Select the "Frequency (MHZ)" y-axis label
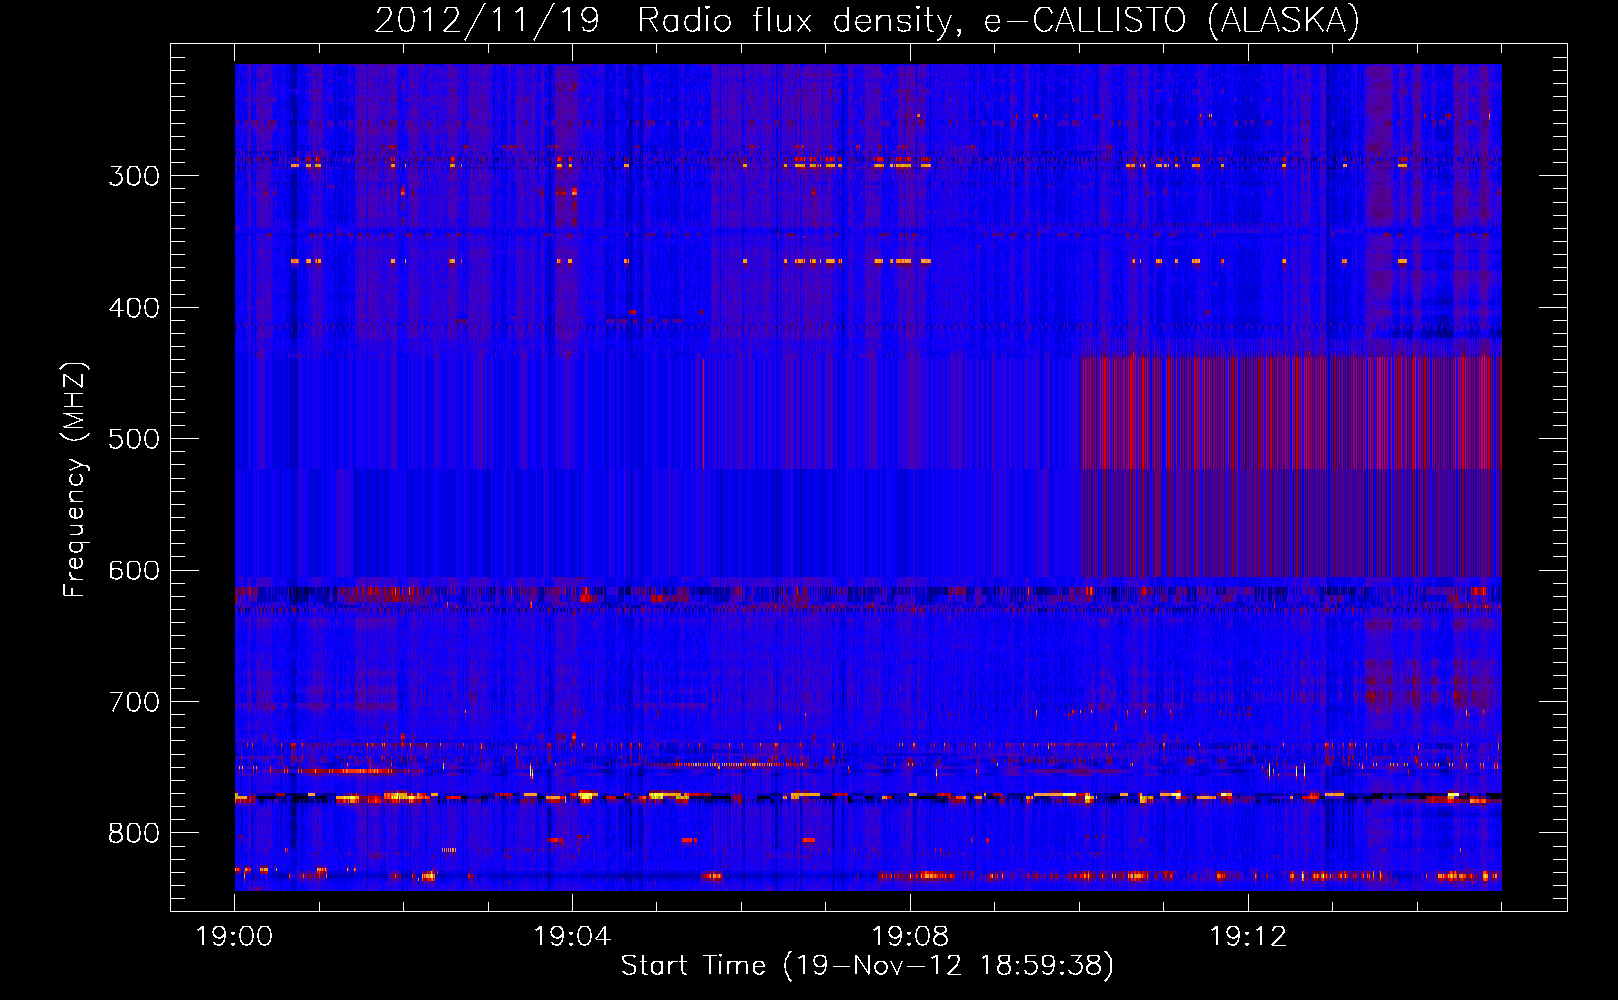 75,479
